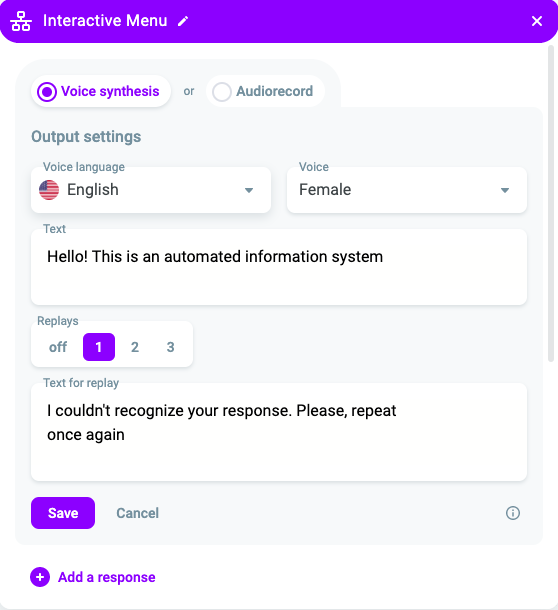Choose replay count 1
Image resolution: width=558 pixels, height=610 pixels.
point(99,347)
